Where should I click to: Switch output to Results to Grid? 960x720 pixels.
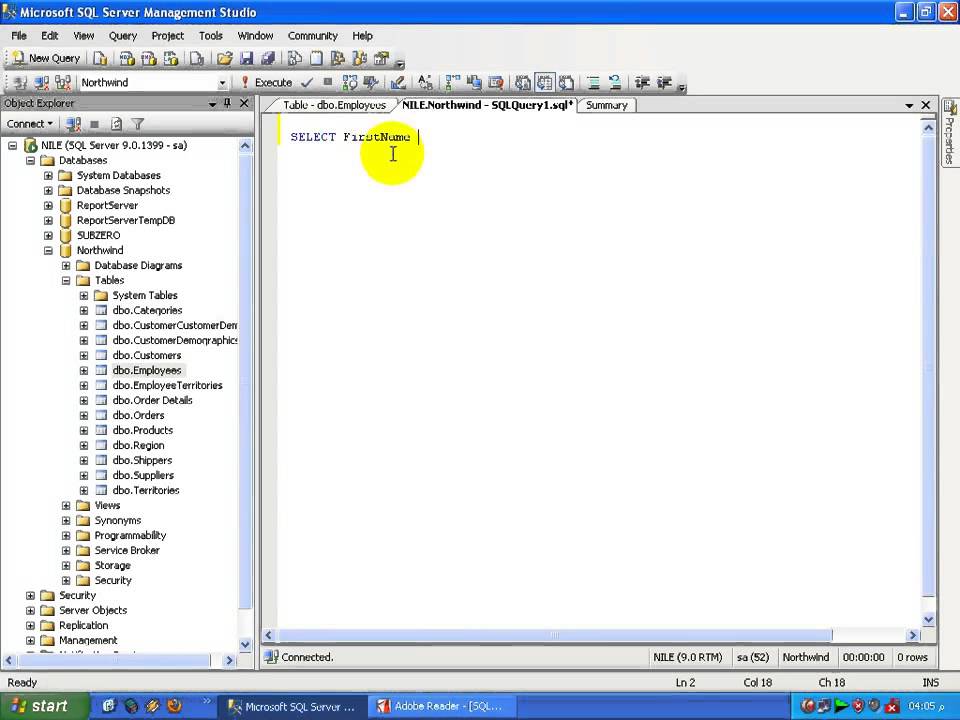(x=544, y=82)
